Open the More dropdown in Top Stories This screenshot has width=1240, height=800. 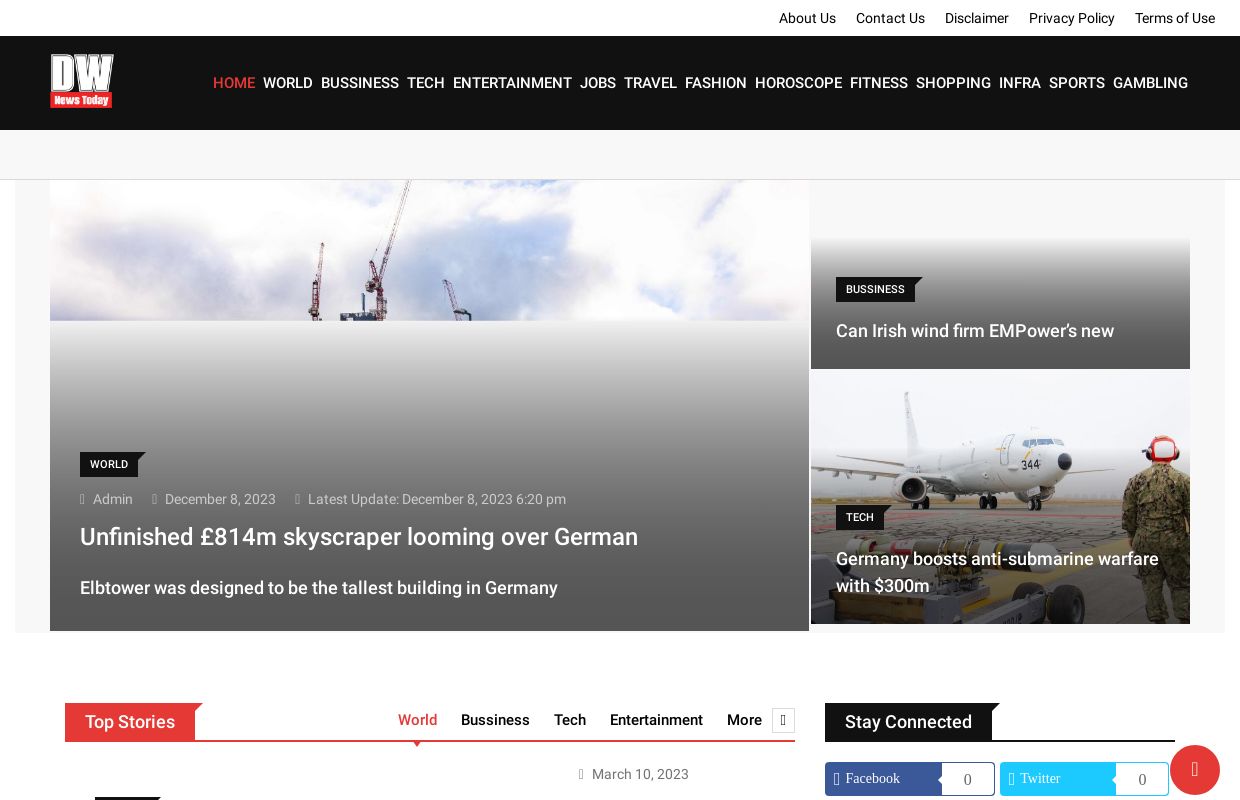744,720
